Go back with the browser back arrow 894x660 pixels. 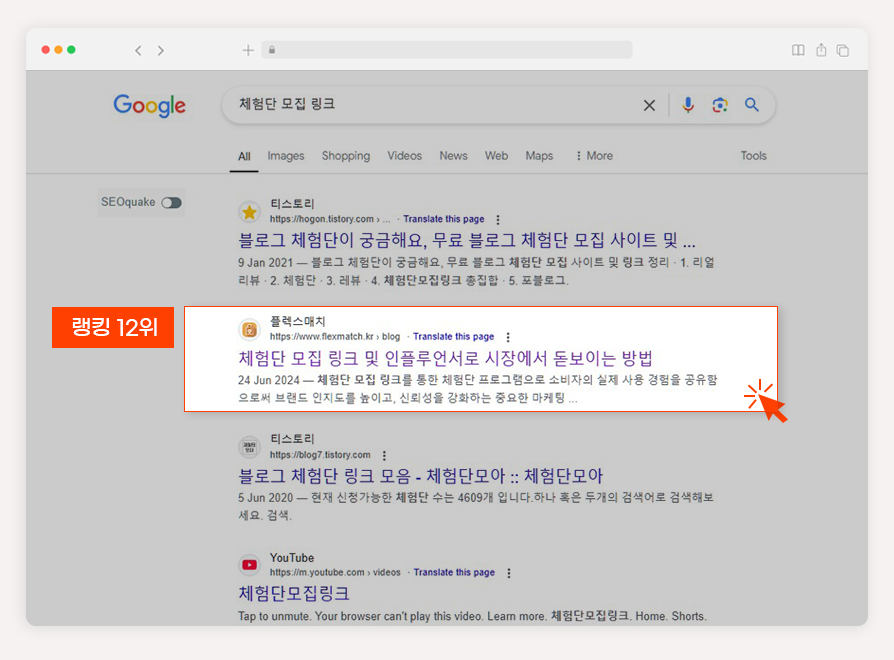point(138,50)
